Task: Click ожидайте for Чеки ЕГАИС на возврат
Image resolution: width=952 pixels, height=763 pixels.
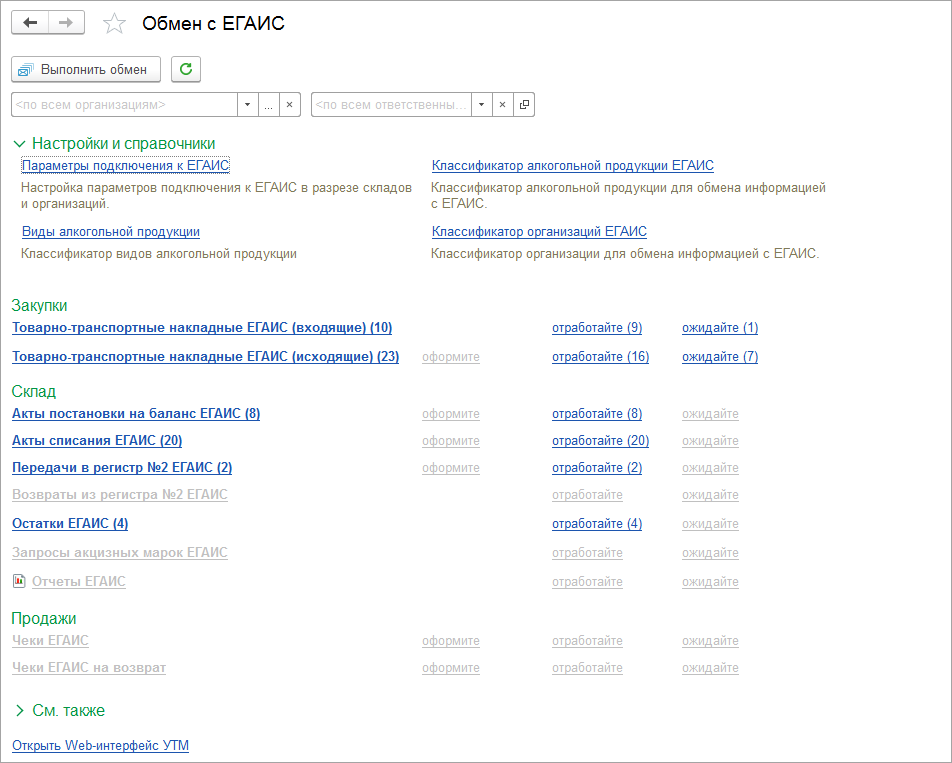Action: (x=710, y=668)
